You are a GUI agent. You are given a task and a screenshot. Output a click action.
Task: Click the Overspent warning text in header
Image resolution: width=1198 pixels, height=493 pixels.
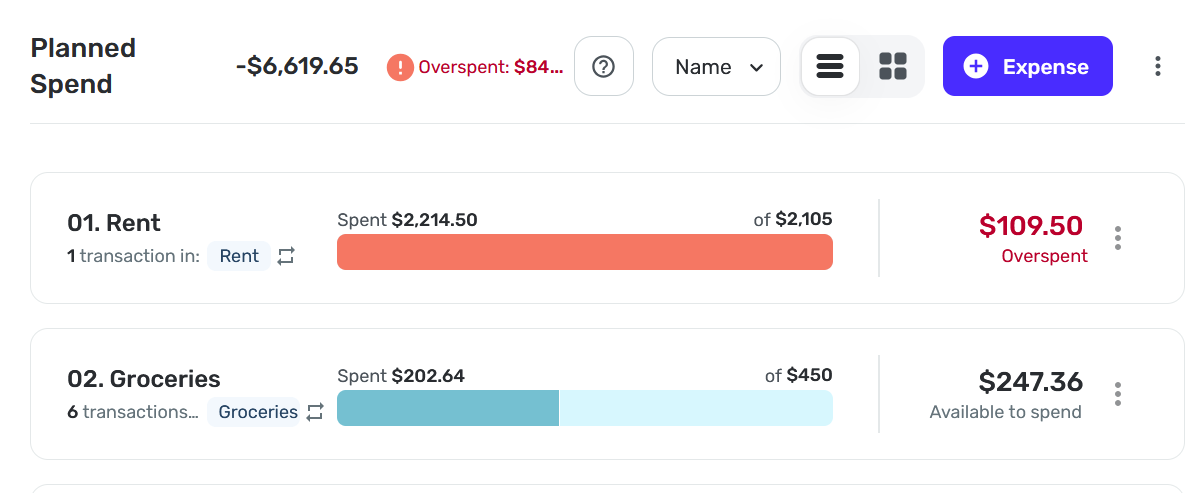click(490, 67)
